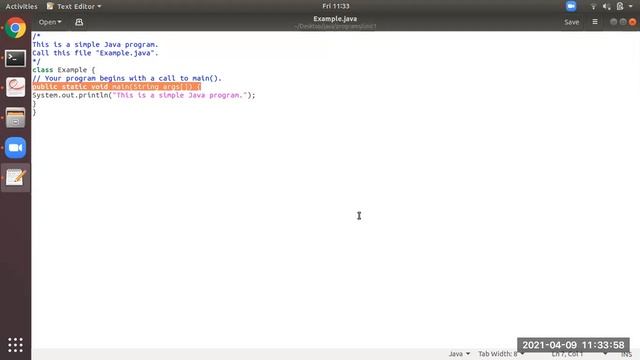Click the class Example line
Screen dimensions: 640x360
point(64,70)
